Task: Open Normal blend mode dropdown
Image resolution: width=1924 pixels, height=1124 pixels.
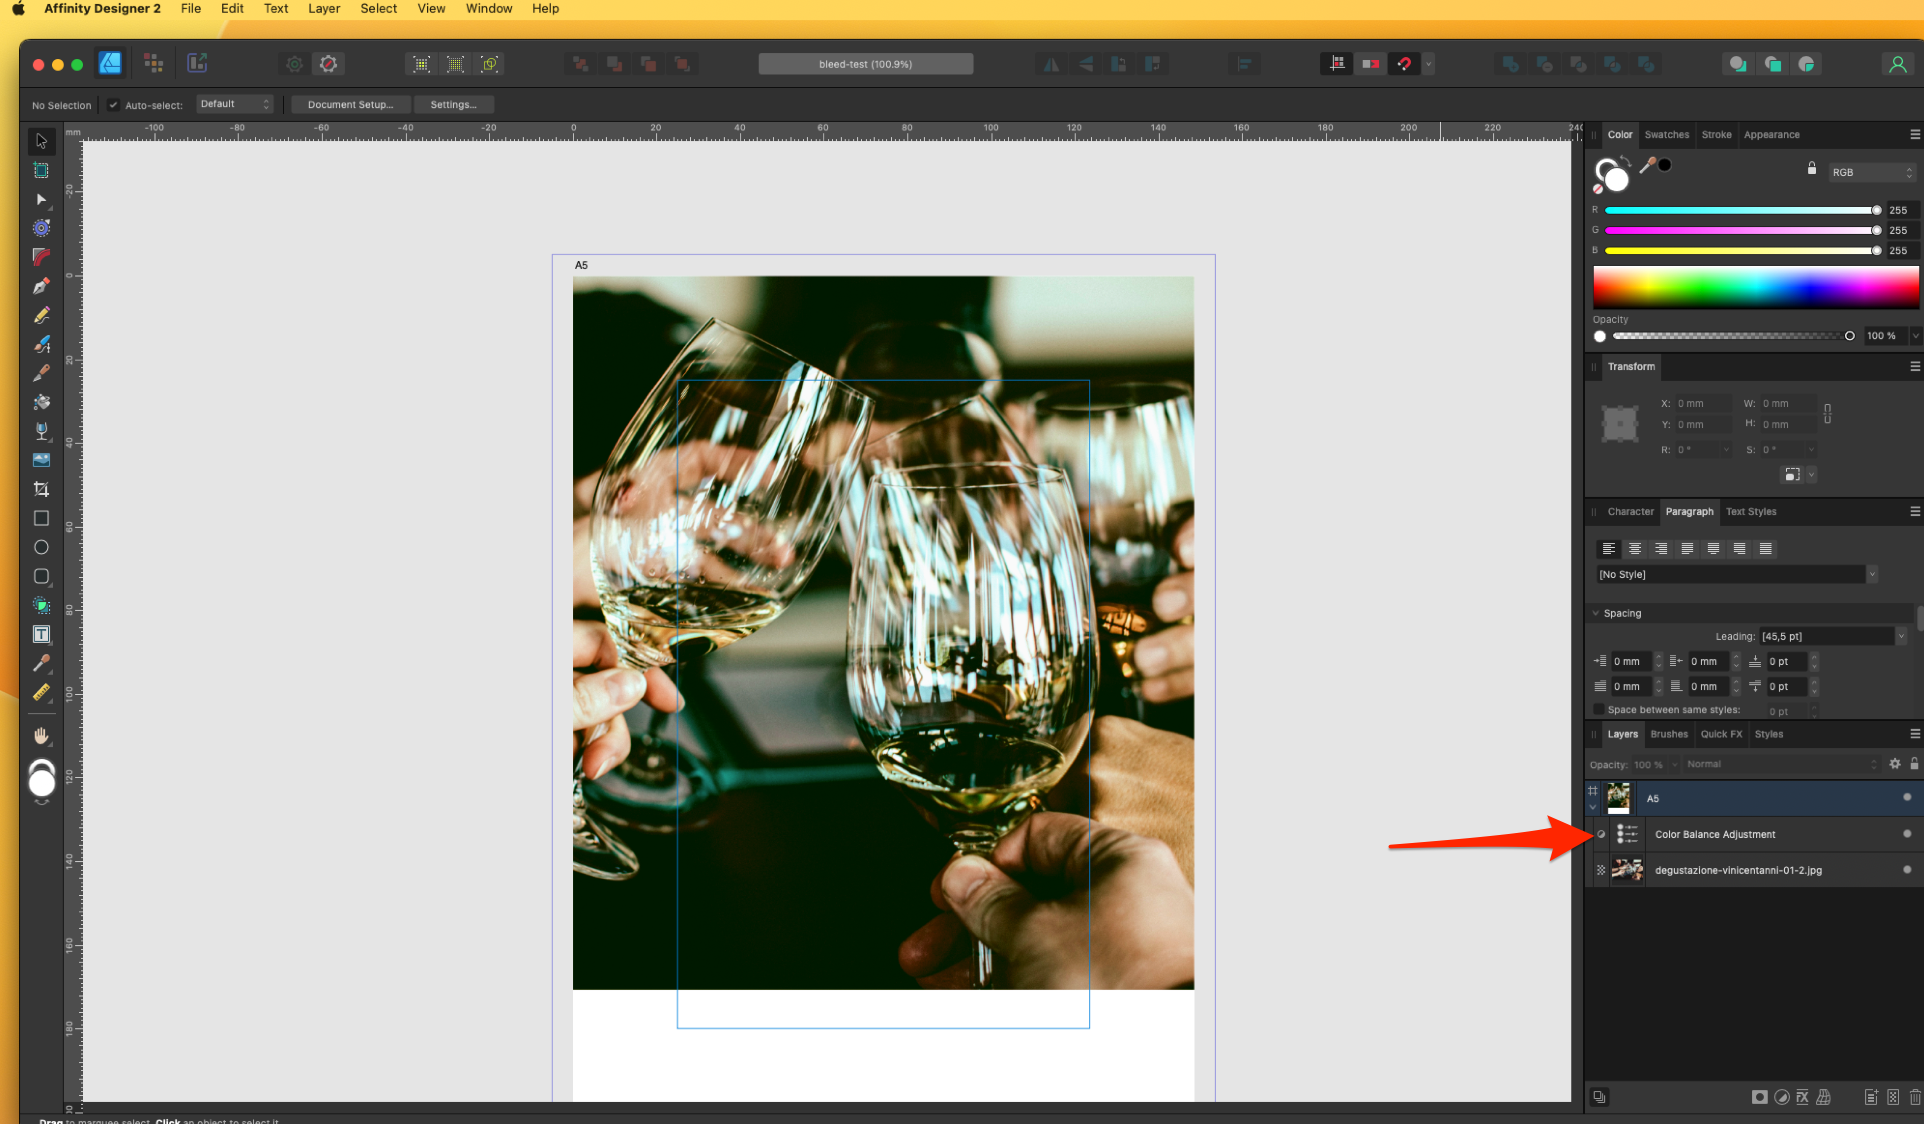Action: click(1781, 764)
